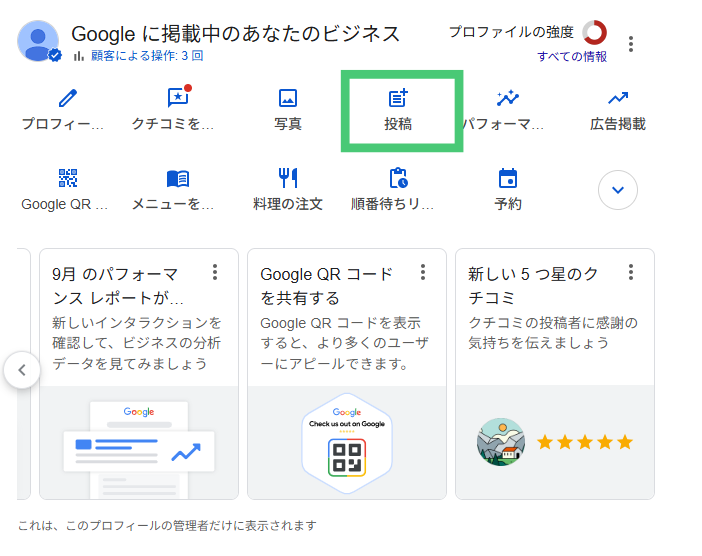This screenshot has height=556, width=702.
Task: Open 順番待ちリスト waitlist clipboard icon
Action: click(x=398, y=178)
